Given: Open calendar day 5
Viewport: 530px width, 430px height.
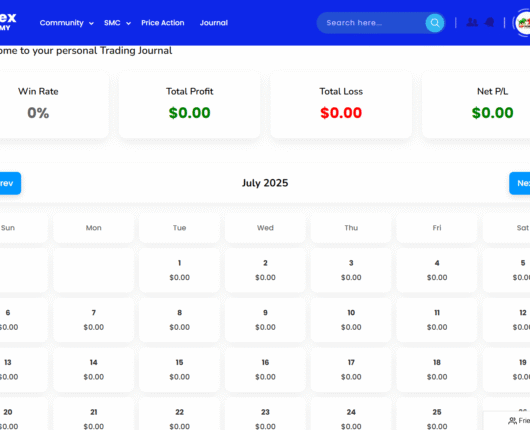Looking at the screenshot, I should [507, 270].
